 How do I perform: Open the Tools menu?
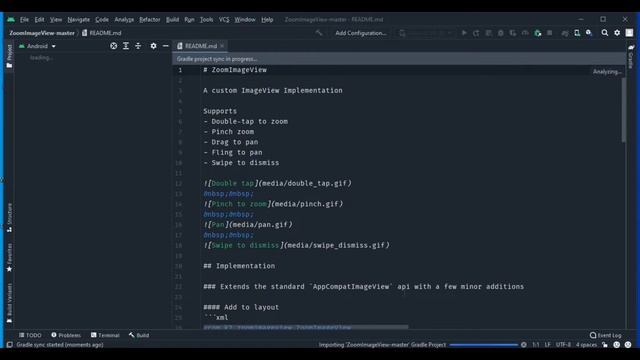tap(207, 20)
